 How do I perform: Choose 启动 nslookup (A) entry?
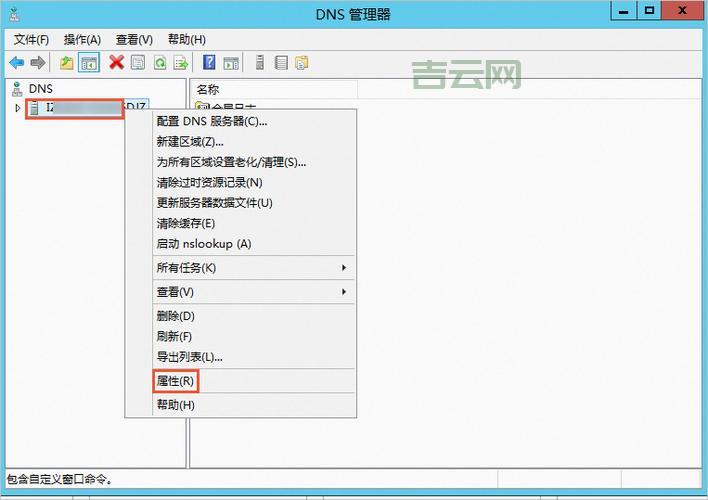coord(254,244)
